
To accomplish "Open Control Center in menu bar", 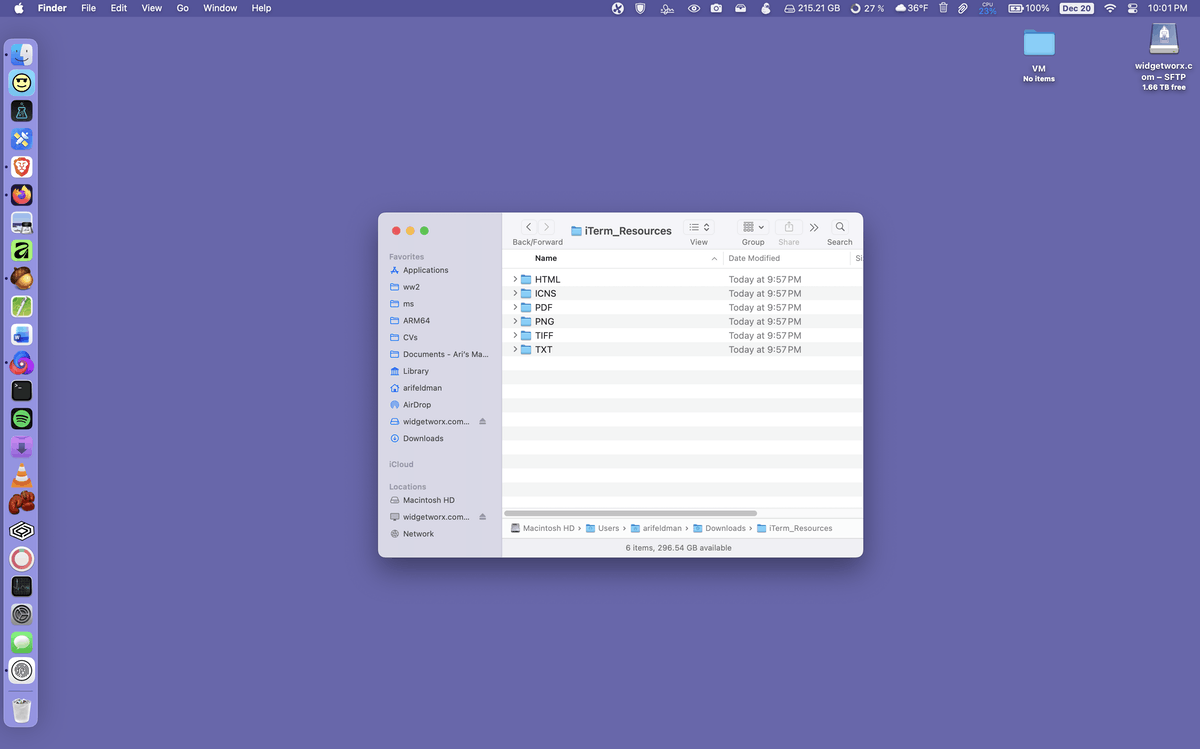I will [1133, 8].
